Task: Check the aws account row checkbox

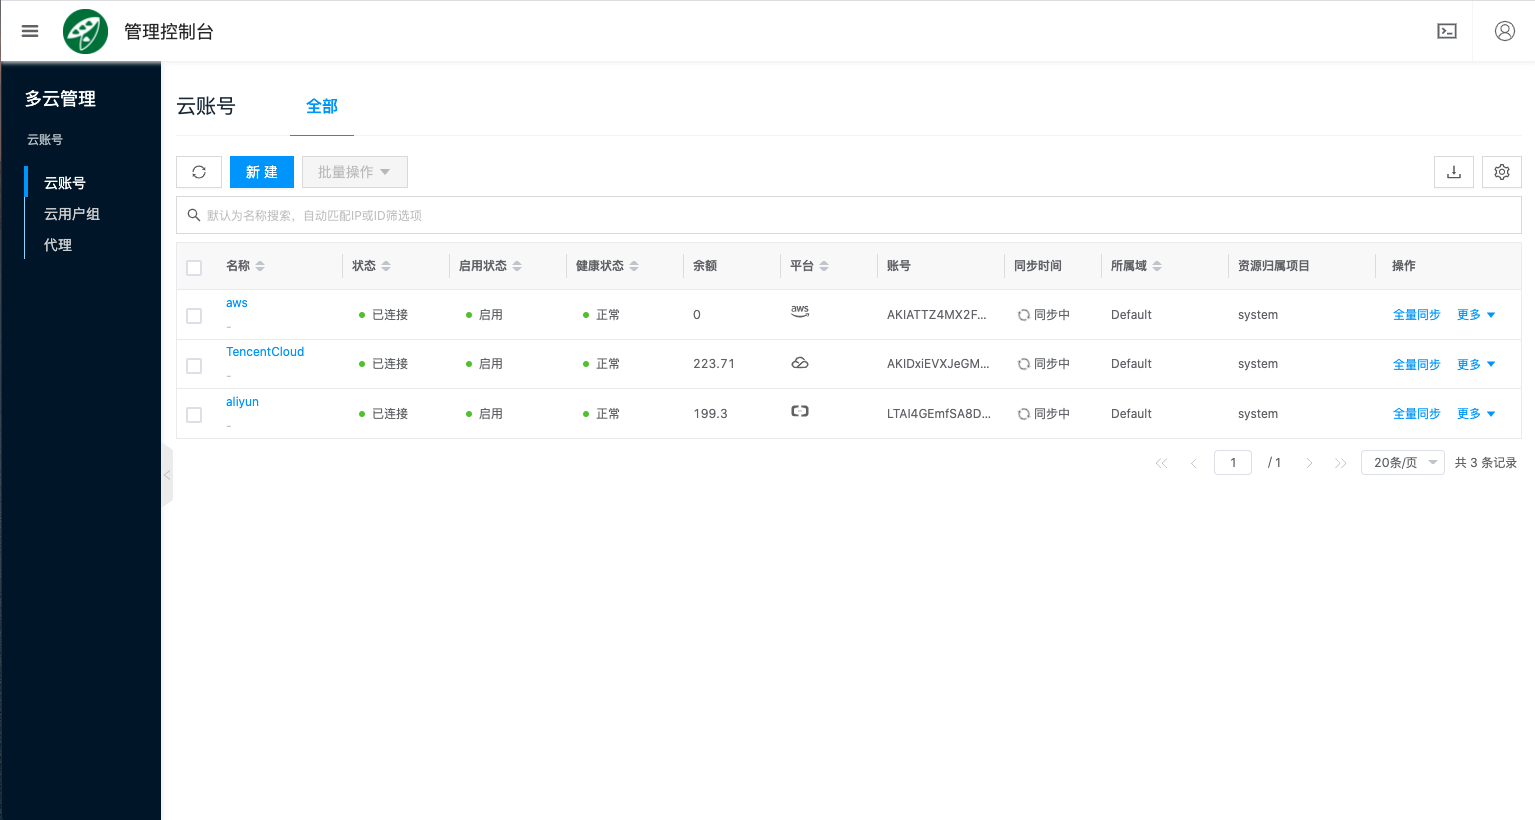Action: pyautogui.click(x=194, y=316)
